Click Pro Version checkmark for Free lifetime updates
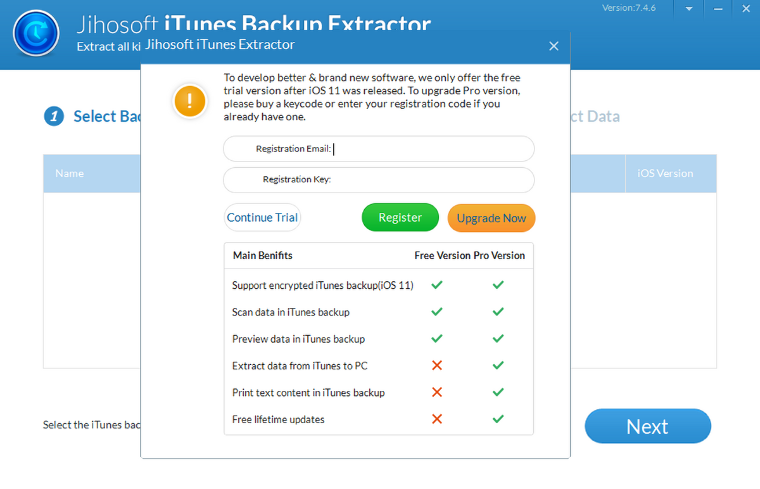This screenshot has height=489, width=760. (498, 419)
